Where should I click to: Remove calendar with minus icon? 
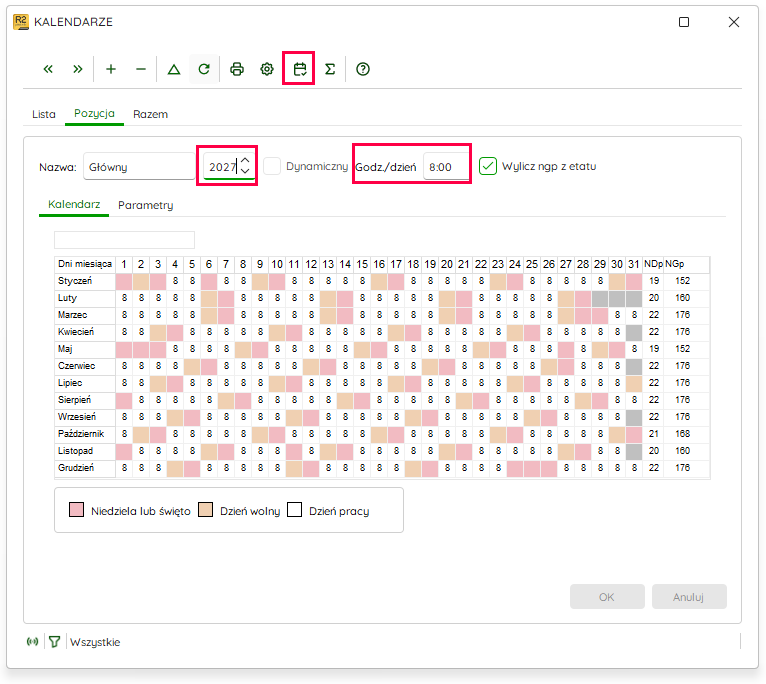(141, 69)
